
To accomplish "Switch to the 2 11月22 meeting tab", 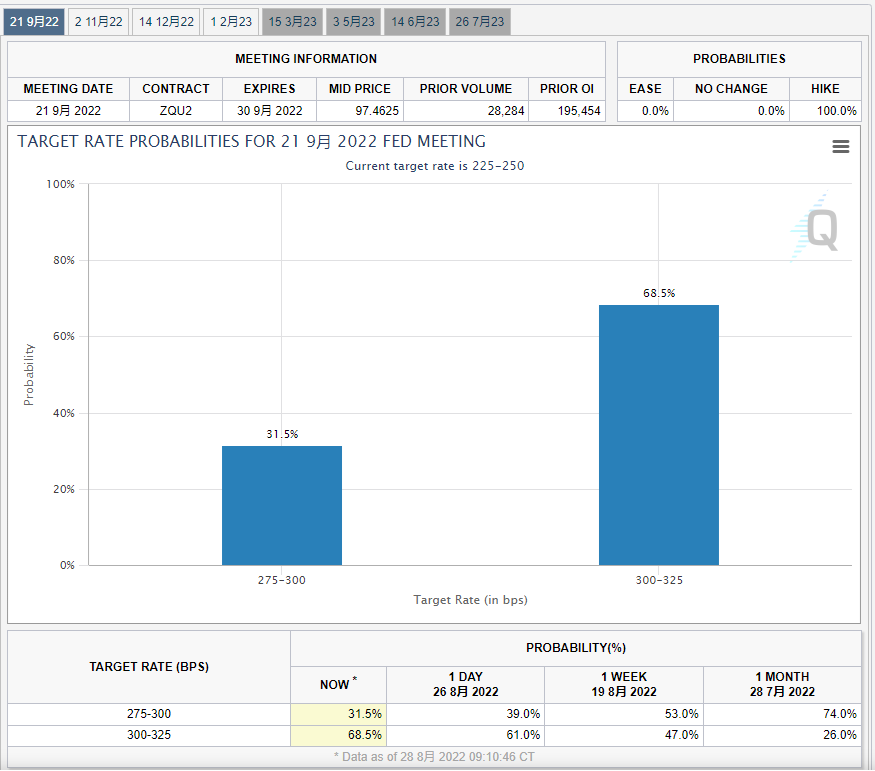I will tap(99, 21).
